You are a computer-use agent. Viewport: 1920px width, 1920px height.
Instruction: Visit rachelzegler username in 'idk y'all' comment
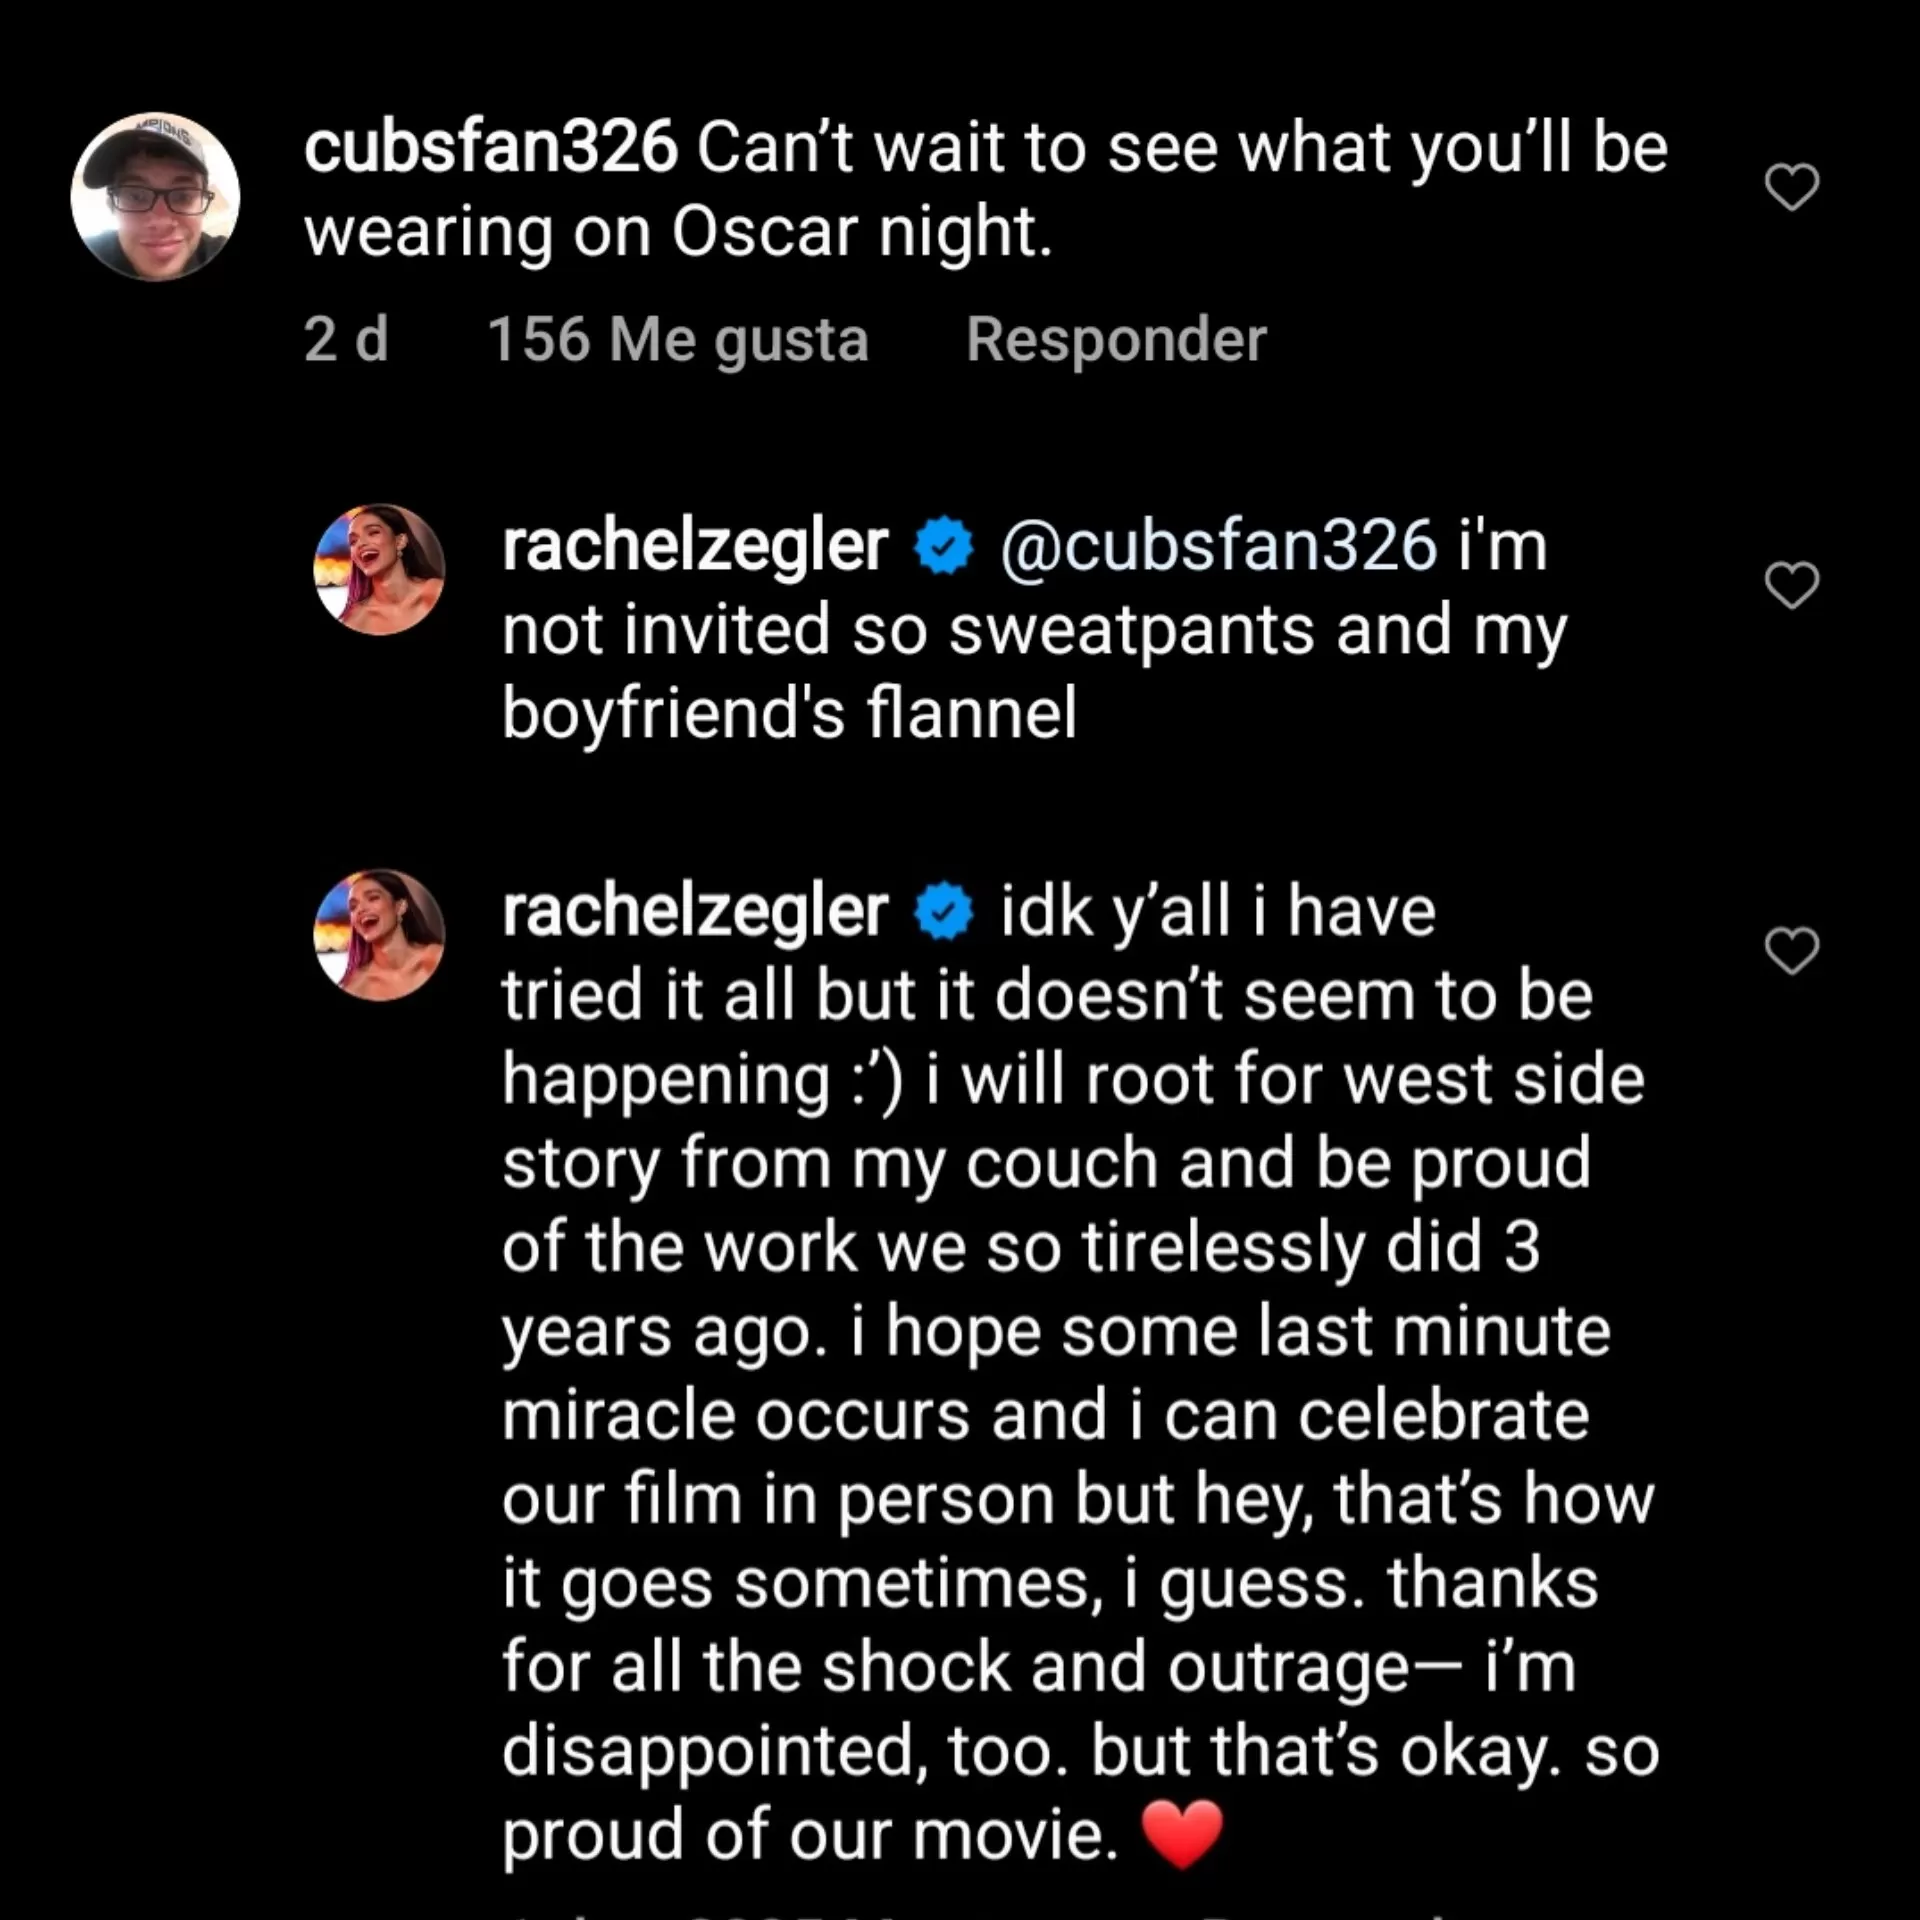[695, 911]
